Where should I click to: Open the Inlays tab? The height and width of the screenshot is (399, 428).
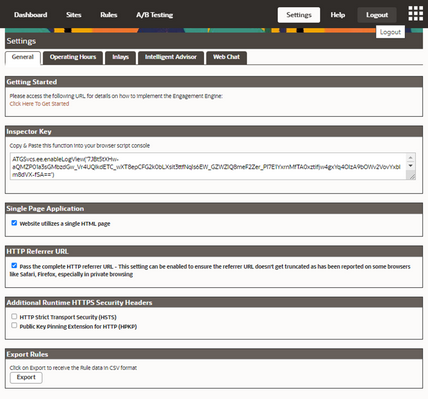[120, 57]
